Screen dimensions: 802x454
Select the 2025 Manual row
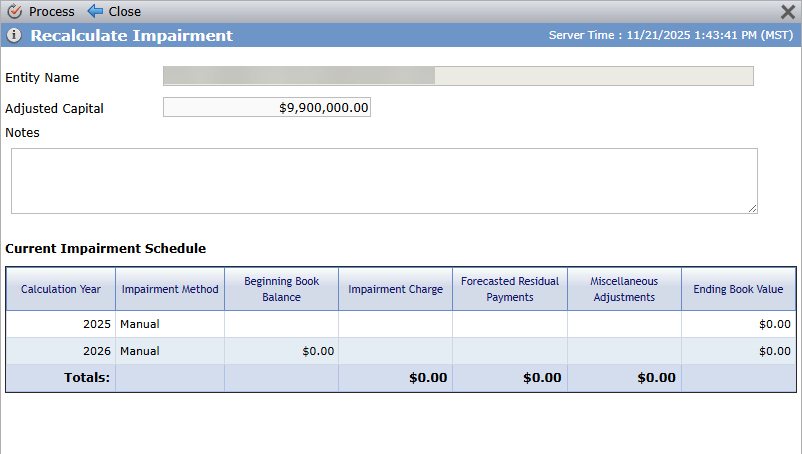(401, 324)
